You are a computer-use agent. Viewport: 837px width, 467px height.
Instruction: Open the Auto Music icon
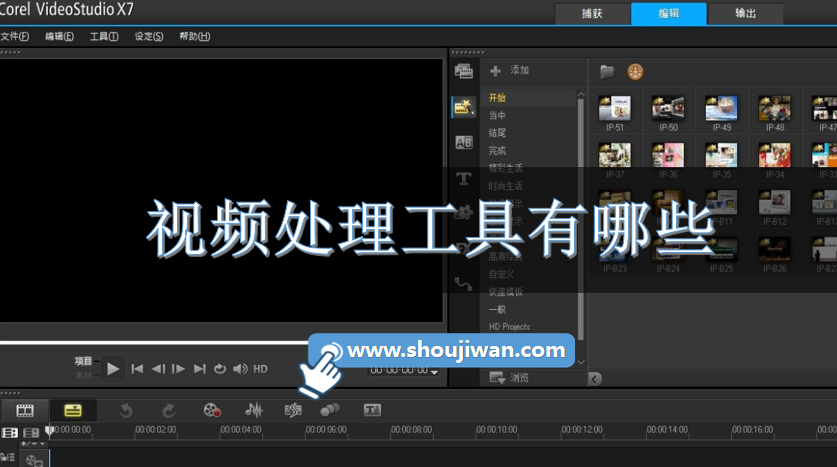[293, 410]
